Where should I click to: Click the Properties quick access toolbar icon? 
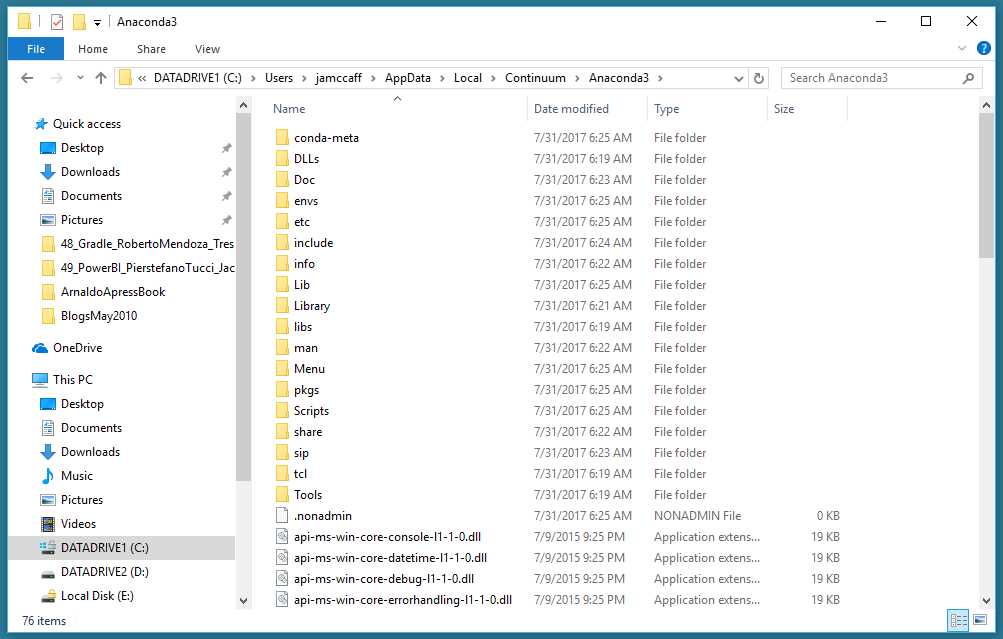click(x=57, y=22)
